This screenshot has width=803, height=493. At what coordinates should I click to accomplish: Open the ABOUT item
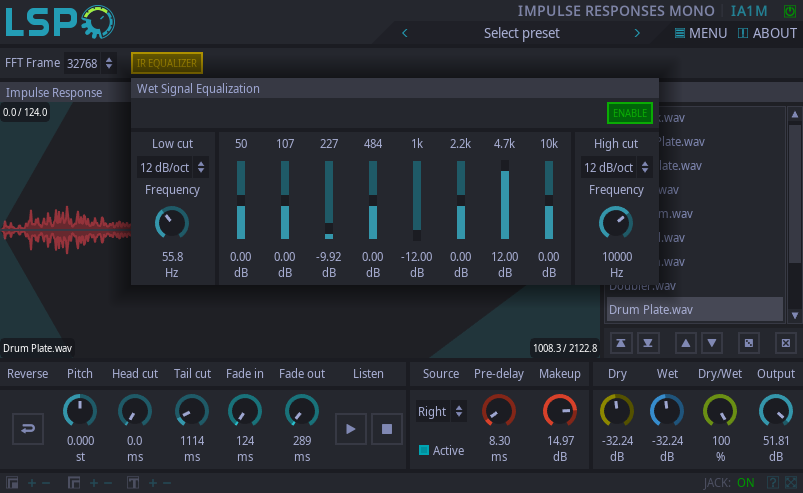[767, 33]
